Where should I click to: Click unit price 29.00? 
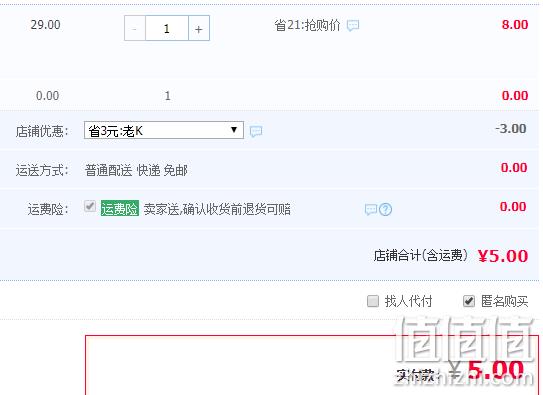(x=45, y=25)
